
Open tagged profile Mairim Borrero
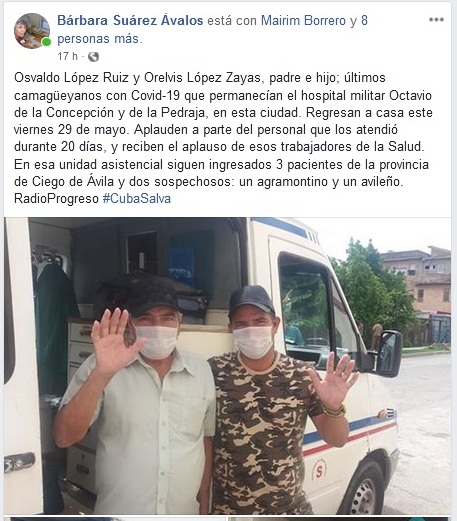[x=303, y=21]
